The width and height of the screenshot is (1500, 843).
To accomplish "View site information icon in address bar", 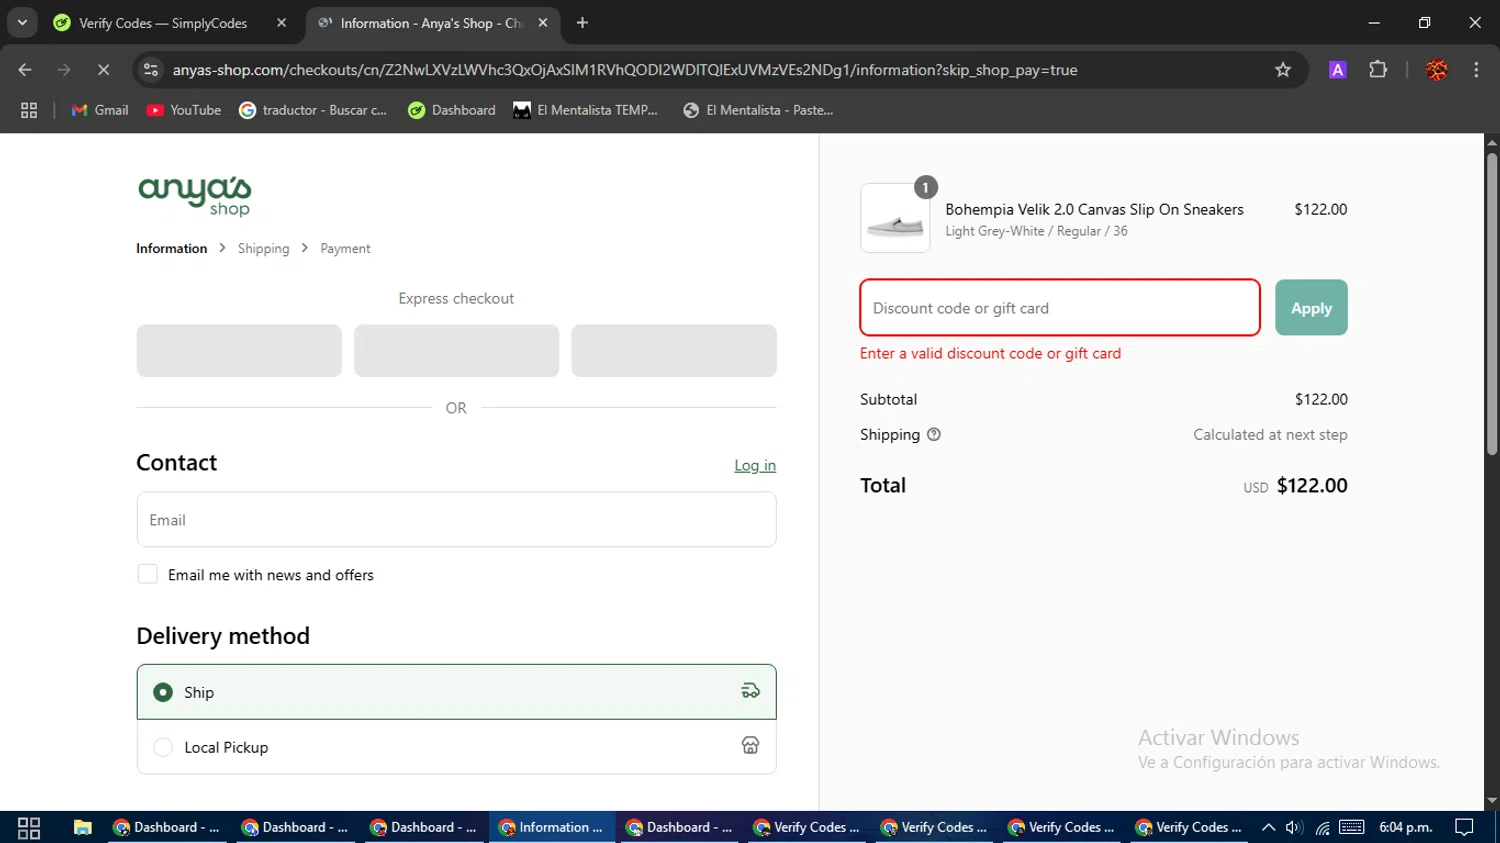I will pos(151,70).
